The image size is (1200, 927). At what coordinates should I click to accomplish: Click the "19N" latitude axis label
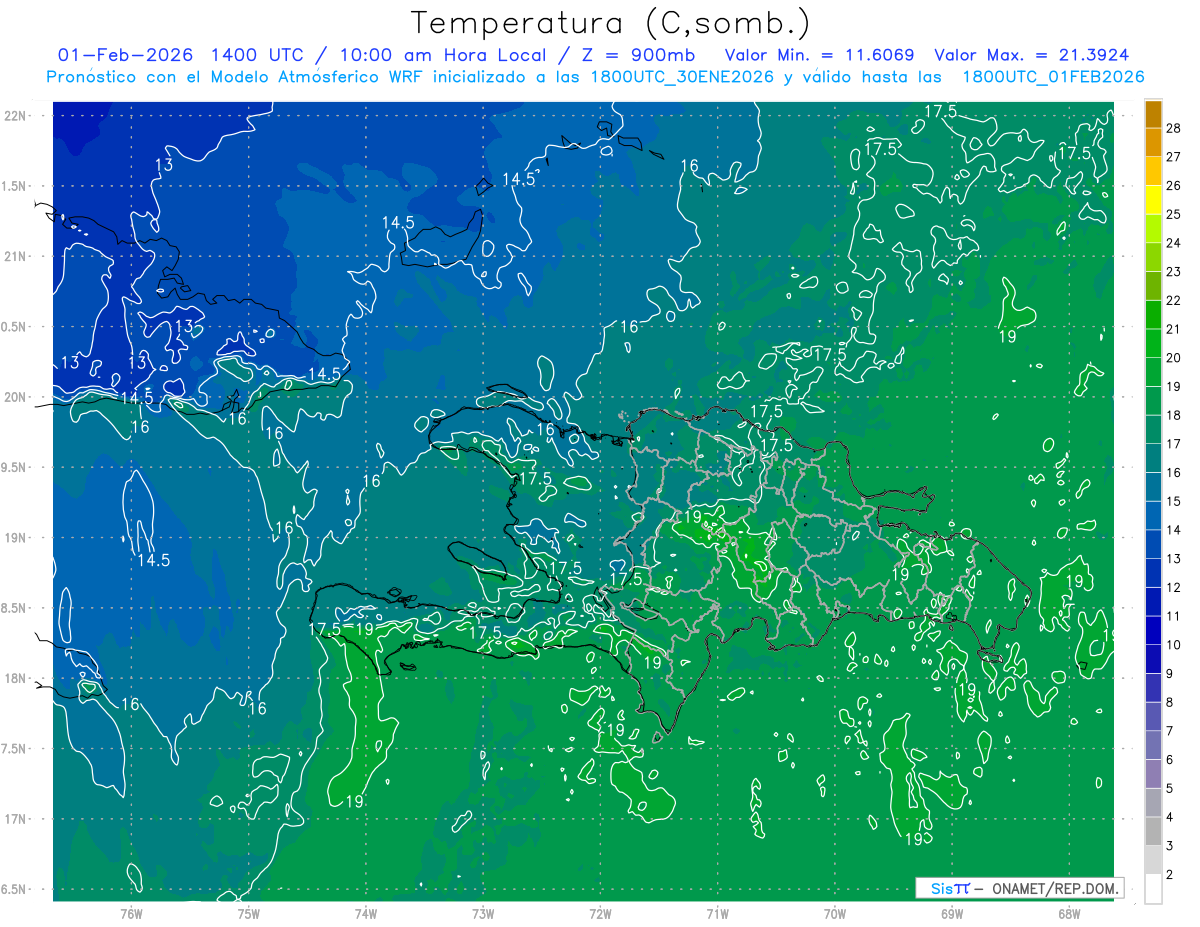click(15, 538)
